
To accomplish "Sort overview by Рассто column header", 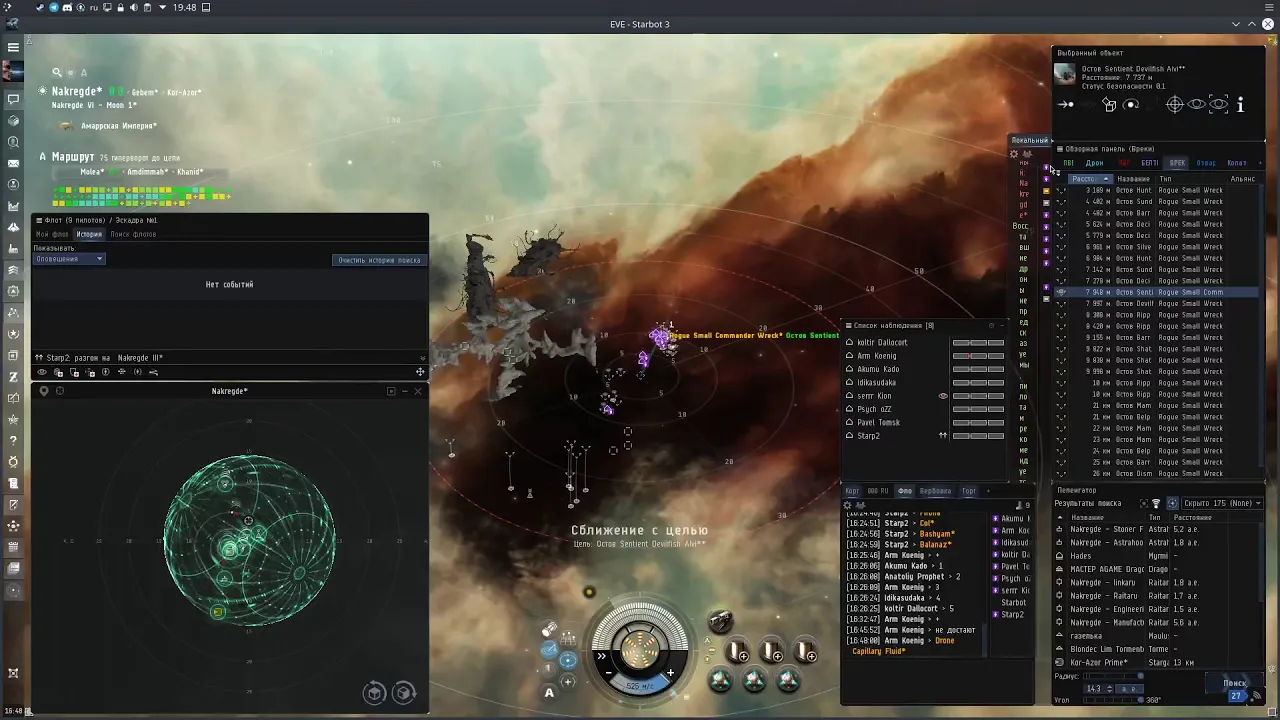I will pyautogui.click(x=1089, y=179).
